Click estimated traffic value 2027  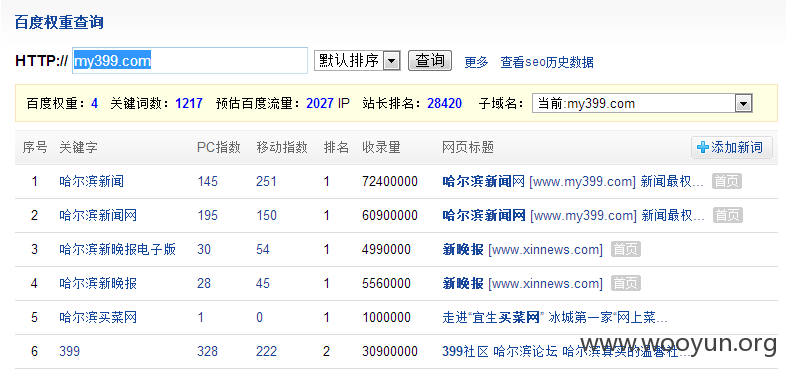pyautogui.click(x=320, y=104)
